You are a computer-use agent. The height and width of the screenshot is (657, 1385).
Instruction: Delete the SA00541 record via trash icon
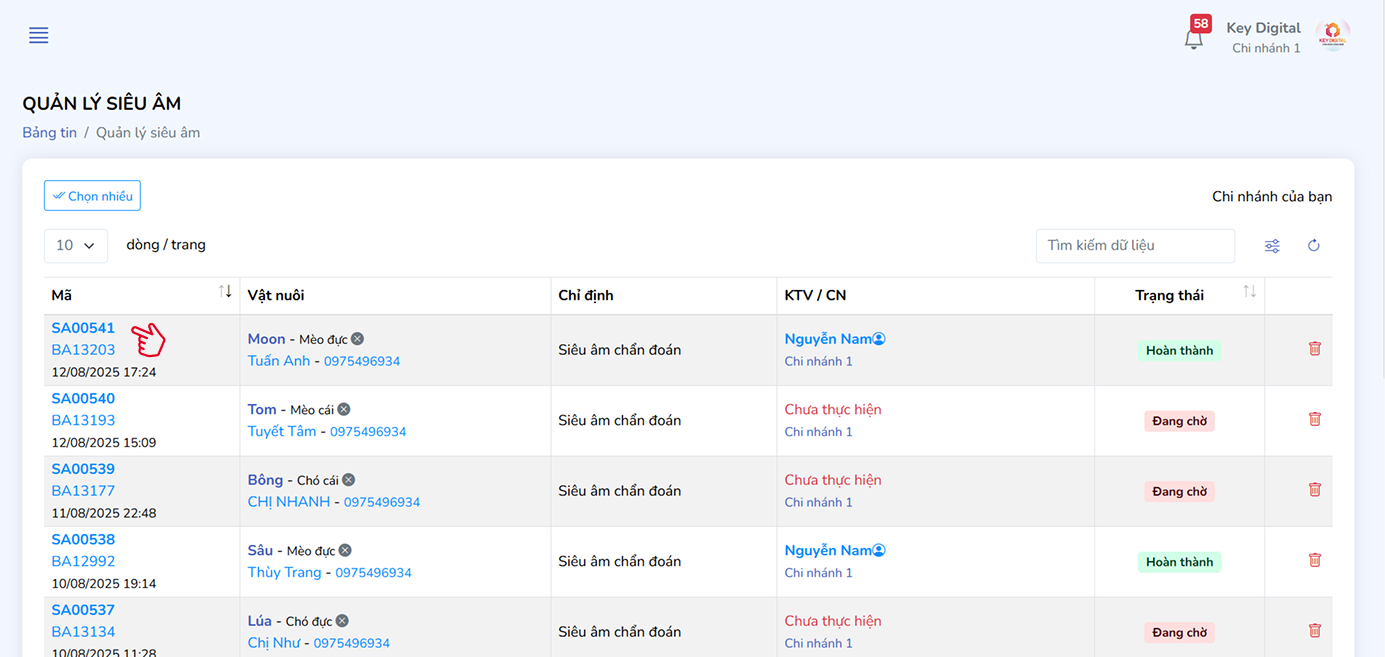coord(1315,349)
